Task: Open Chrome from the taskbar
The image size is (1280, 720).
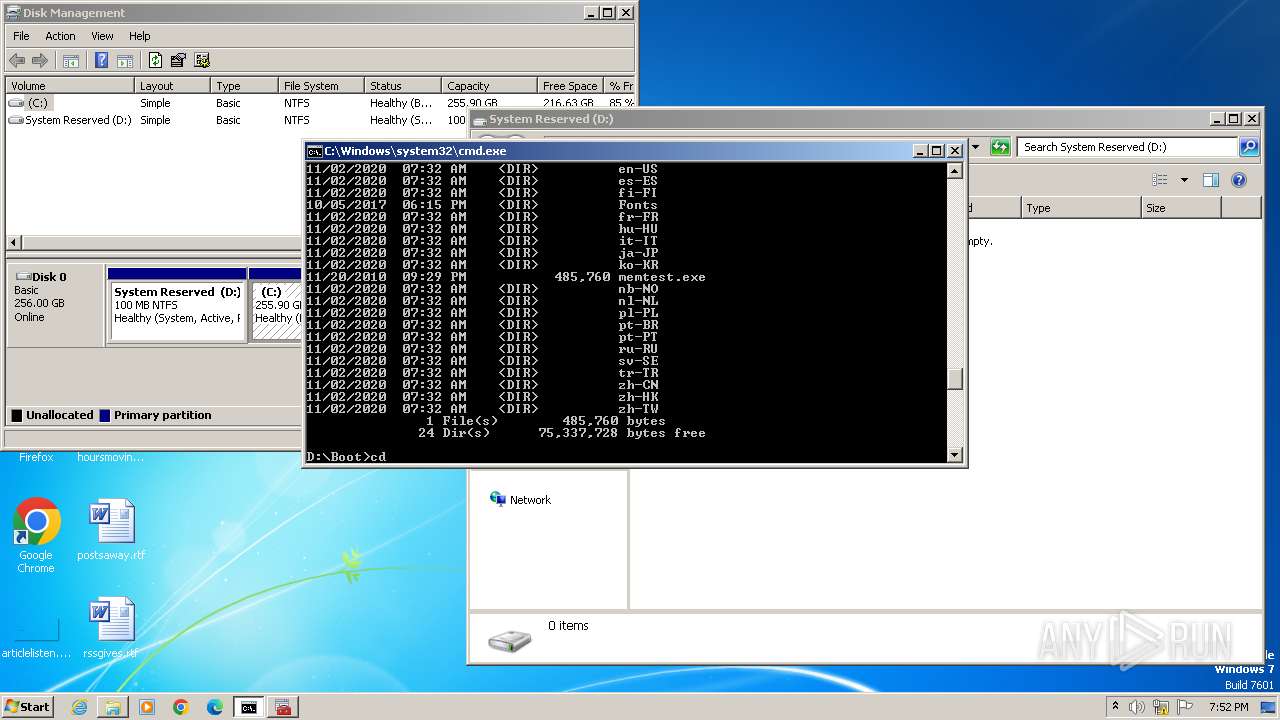Action: (x=181, y=707)
